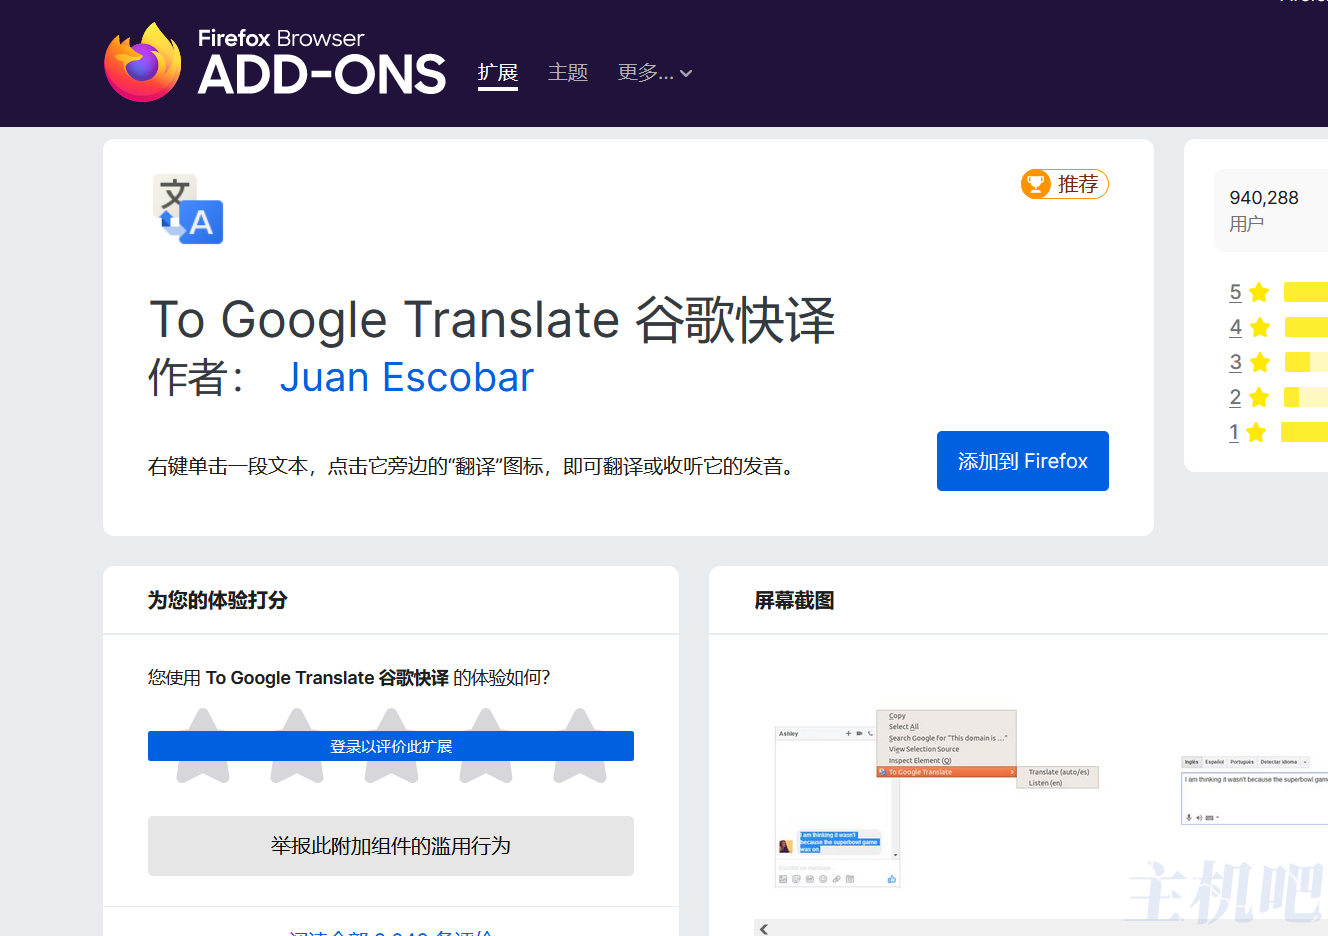Click the yellow star beside rating 1

1256,432
